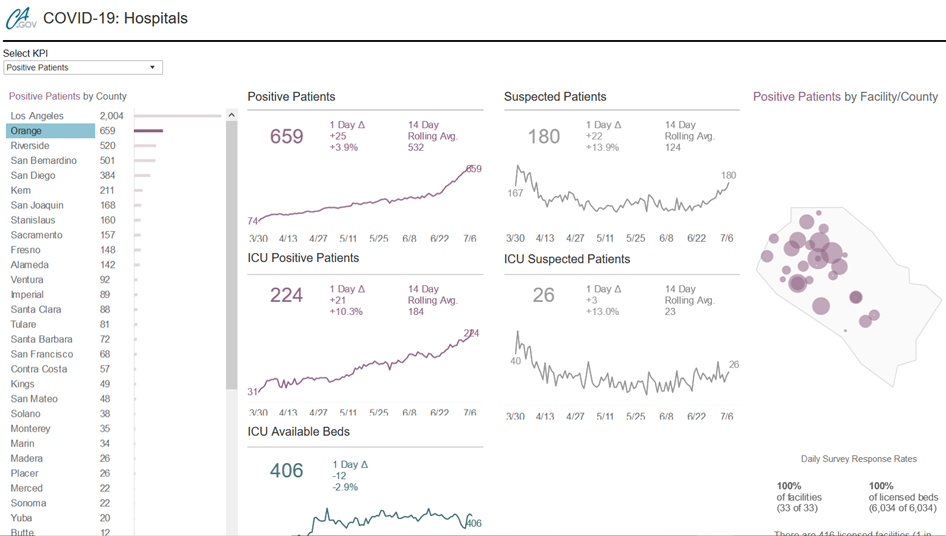Click the Los Angeles horizontal bar
Screen dimensions: 946x536
[178, 116]
